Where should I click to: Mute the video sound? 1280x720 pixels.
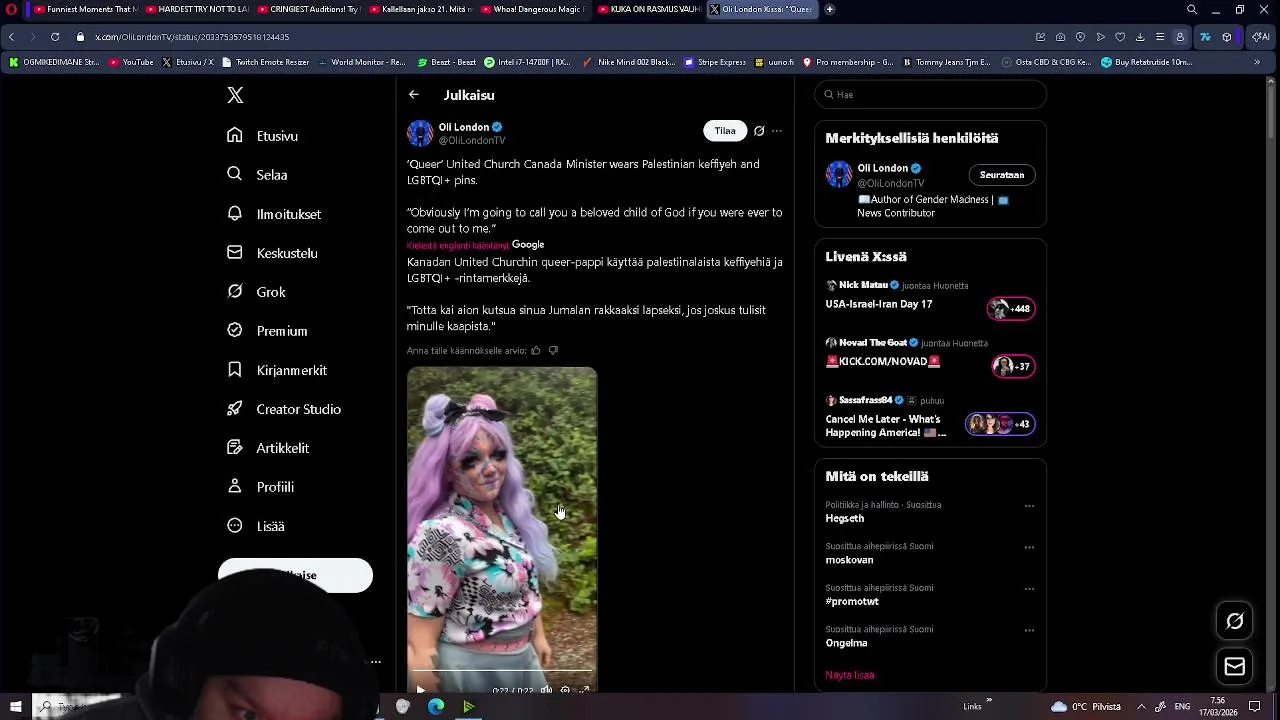point(546,689)
